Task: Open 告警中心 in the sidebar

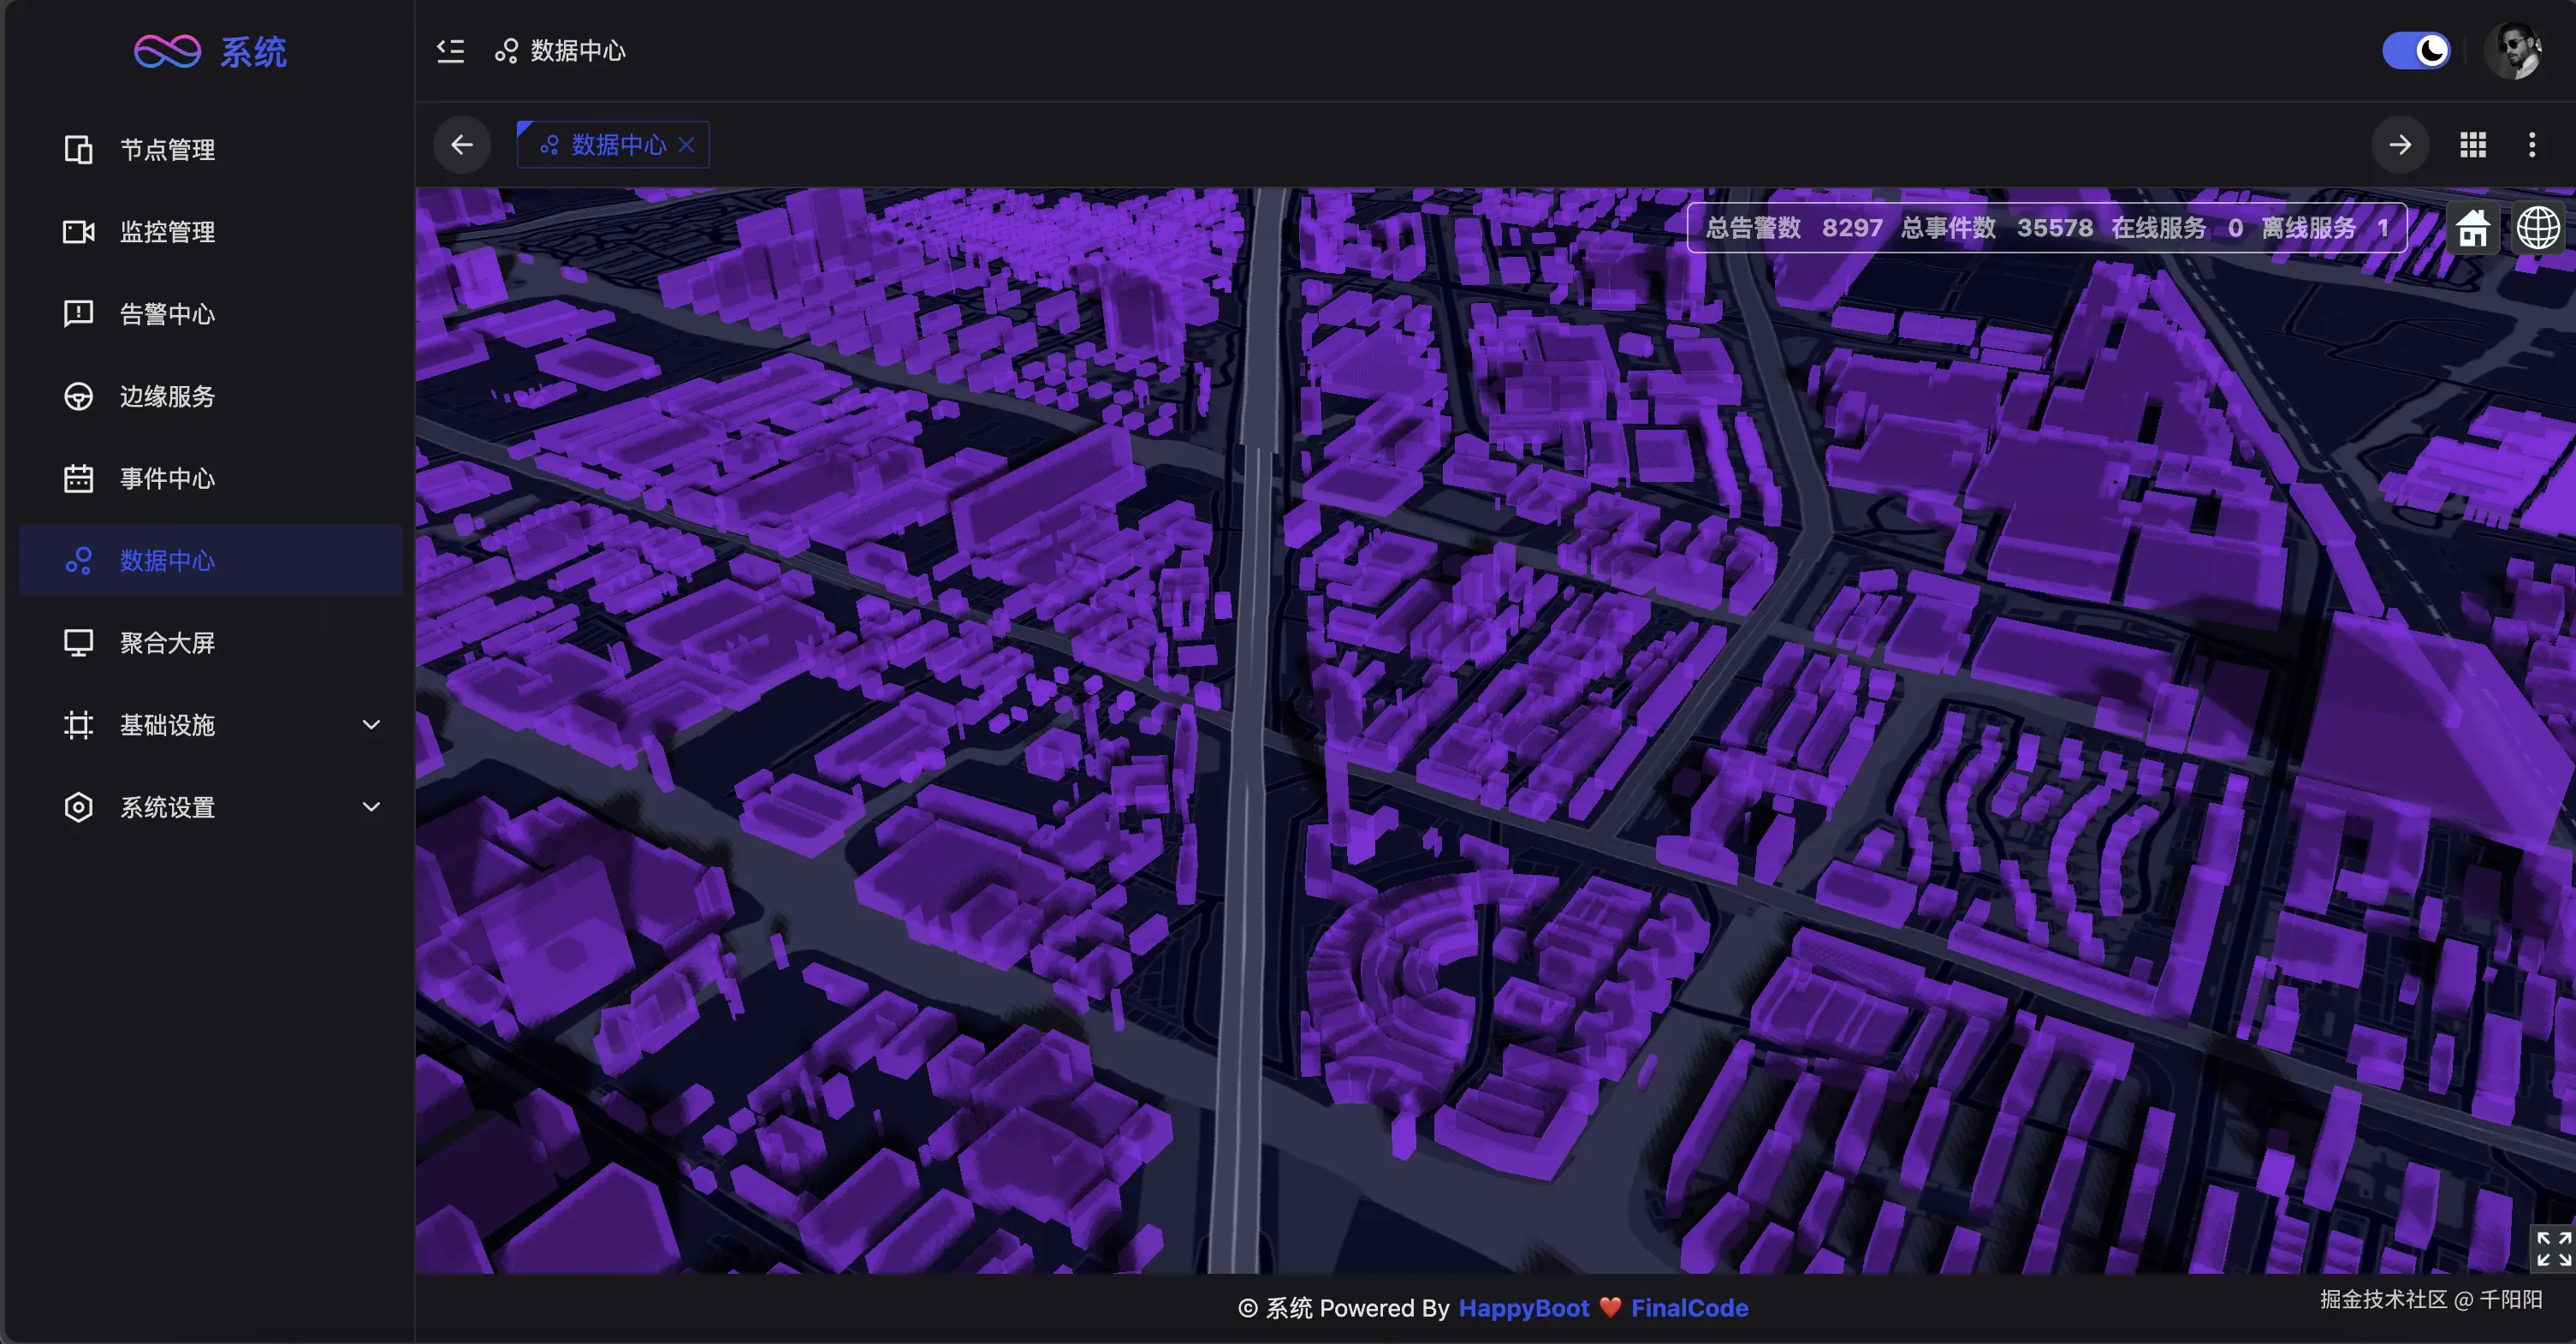Action: [167, 314]
